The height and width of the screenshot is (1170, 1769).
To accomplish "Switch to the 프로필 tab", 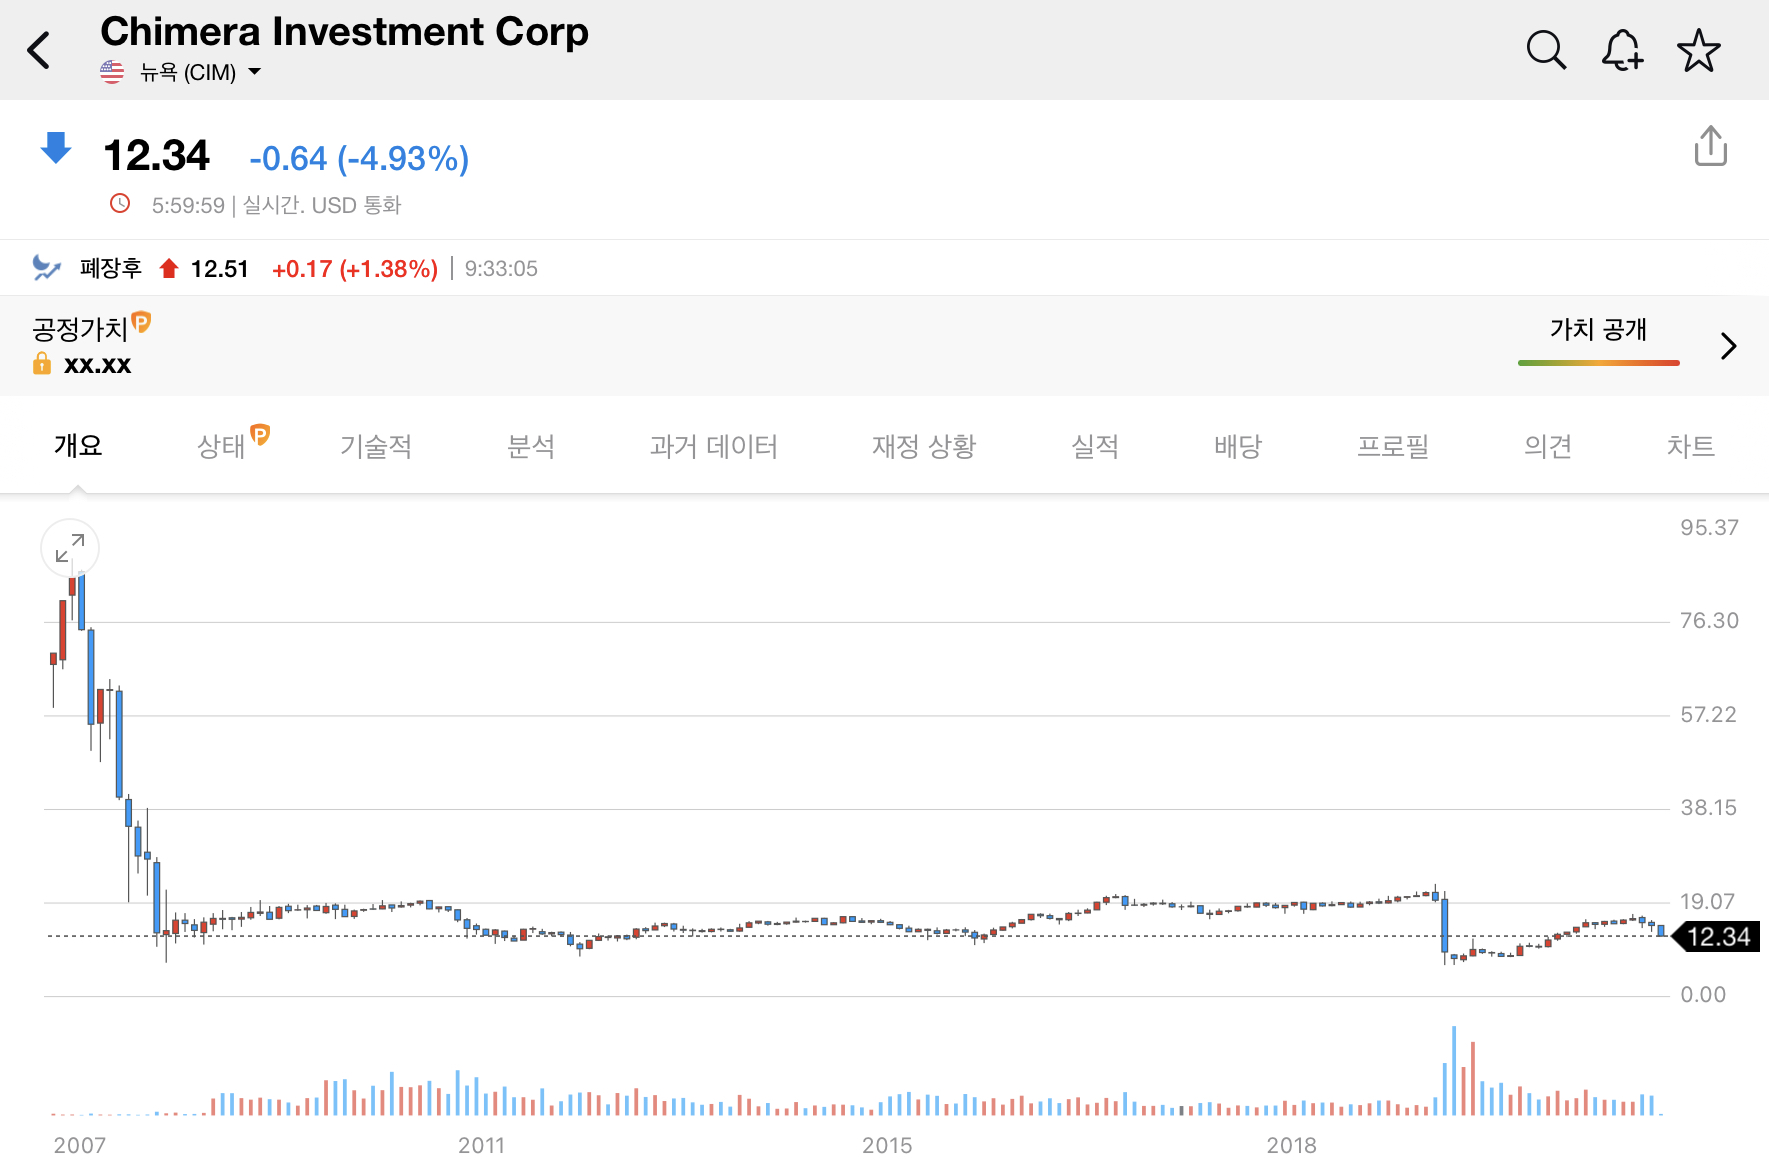I will click(x=1393, y=446).
